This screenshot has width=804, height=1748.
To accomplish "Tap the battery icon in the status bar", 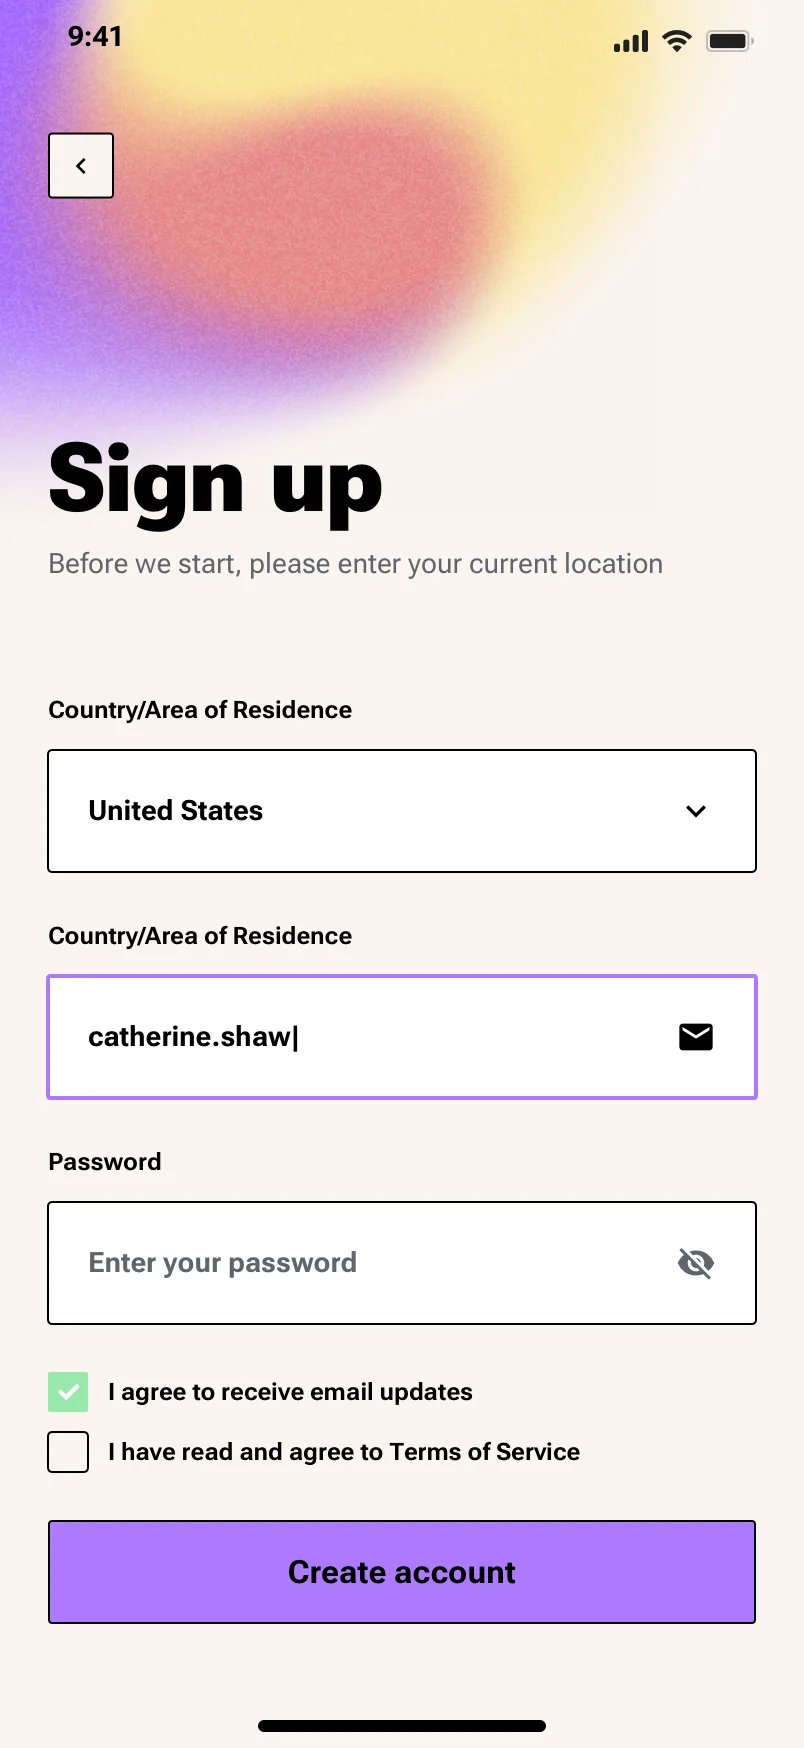I will [x=729, y=40].
